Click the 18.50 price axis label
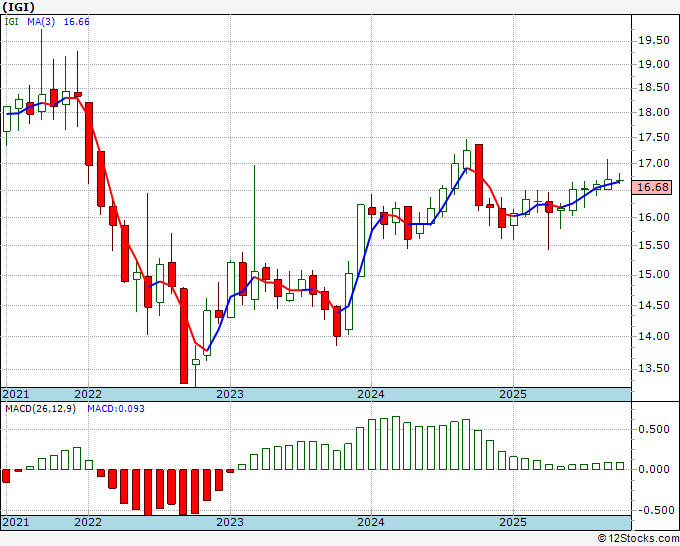The height and width of the screenshot is (546, 680). coord(654,88)
